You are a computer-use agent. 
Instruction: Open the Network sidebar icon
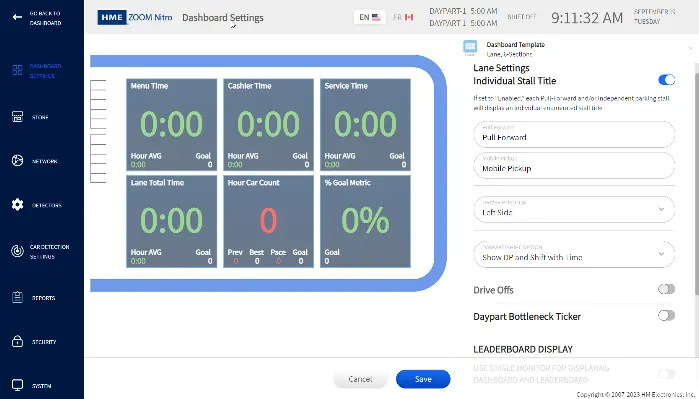[17, 160]
